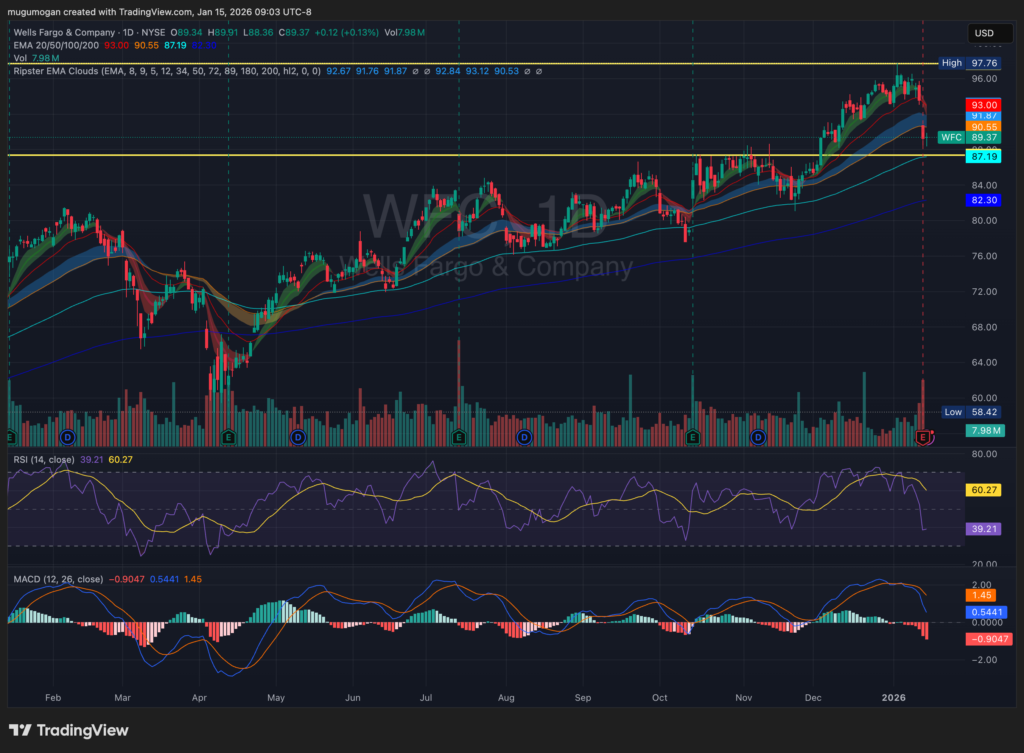Open the dividend D marker in August

point(525,437)
